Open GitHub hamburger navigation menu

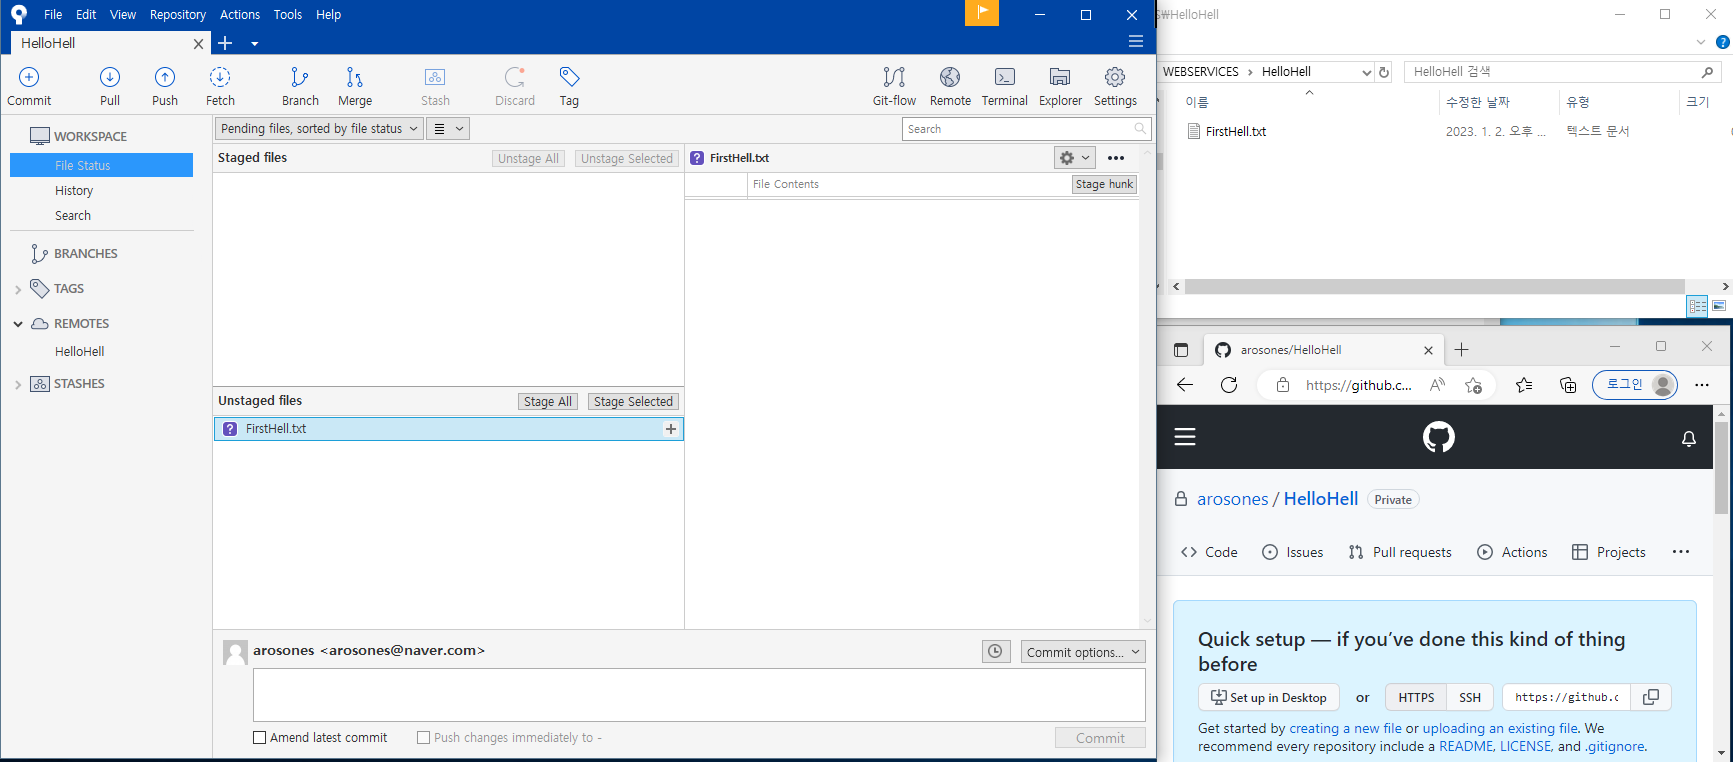pos(1185,437)
